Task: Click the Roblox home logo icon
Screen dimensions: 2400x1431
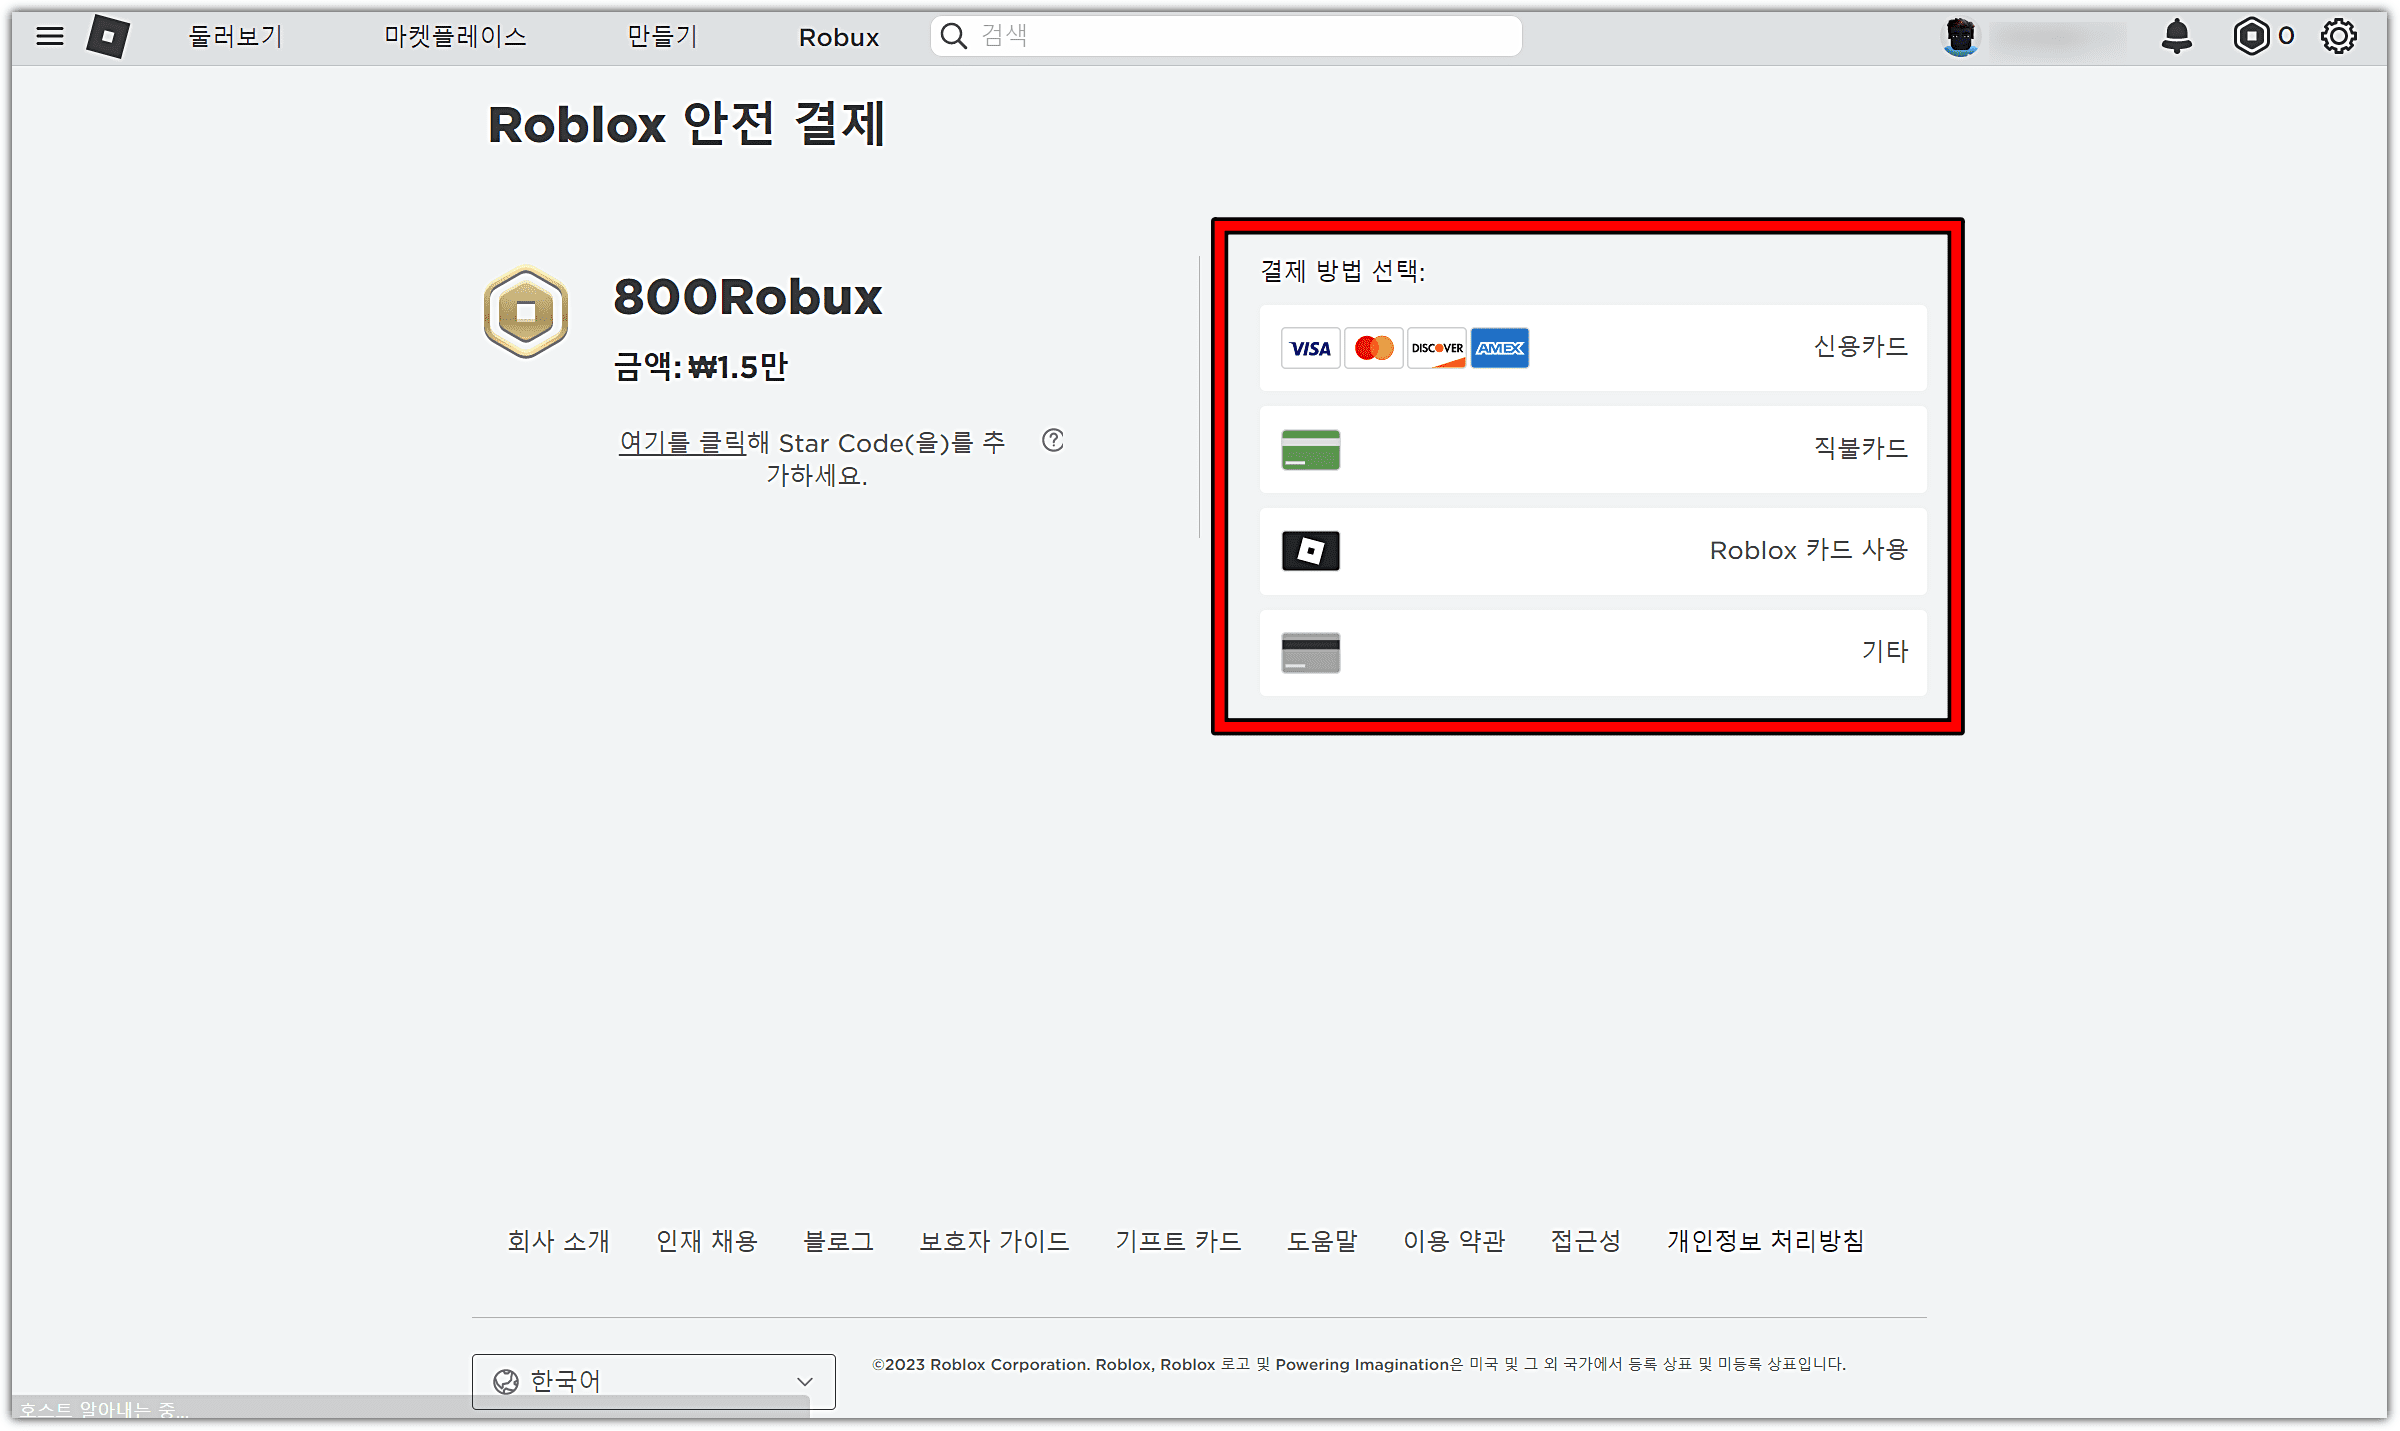Action: pyautogui.click(x=107, y=37)
